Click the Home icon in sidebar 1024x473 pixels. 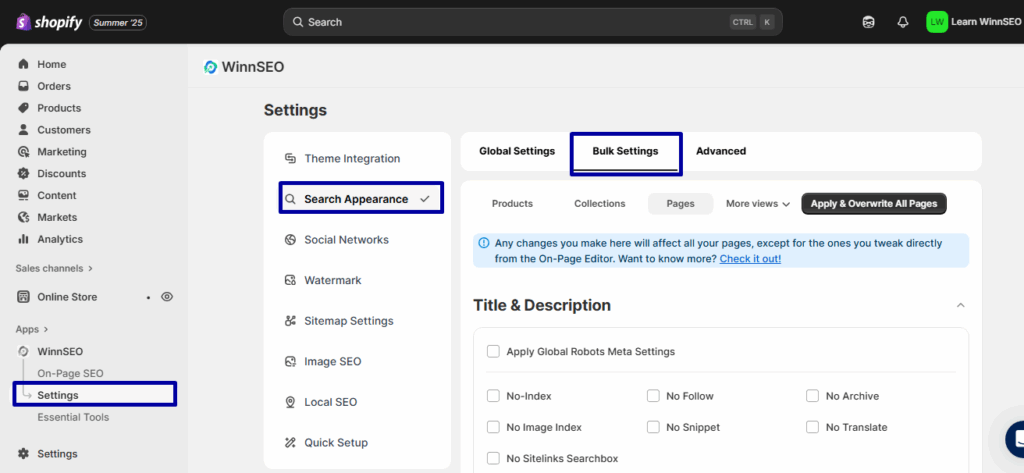24,64
